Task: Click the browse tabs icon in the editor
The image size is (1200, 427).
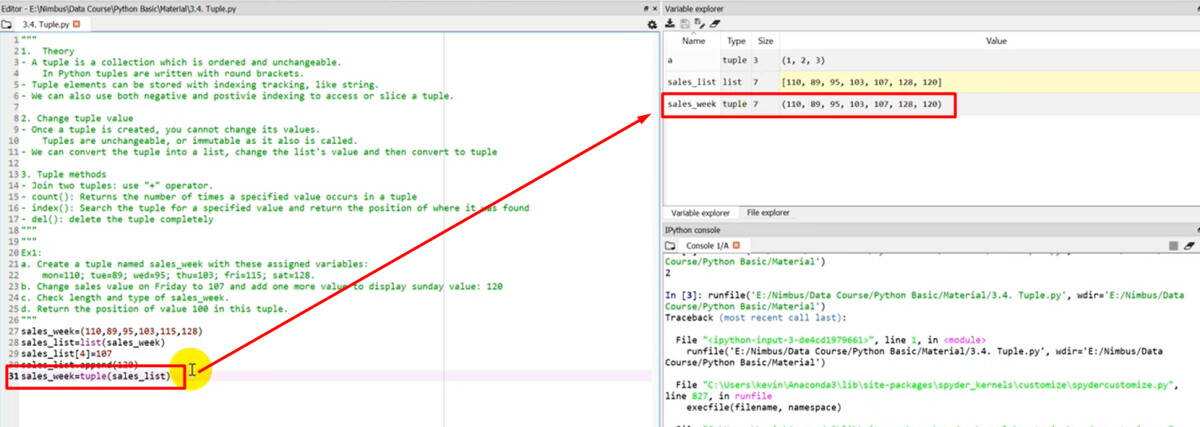Action: [9, 23]
